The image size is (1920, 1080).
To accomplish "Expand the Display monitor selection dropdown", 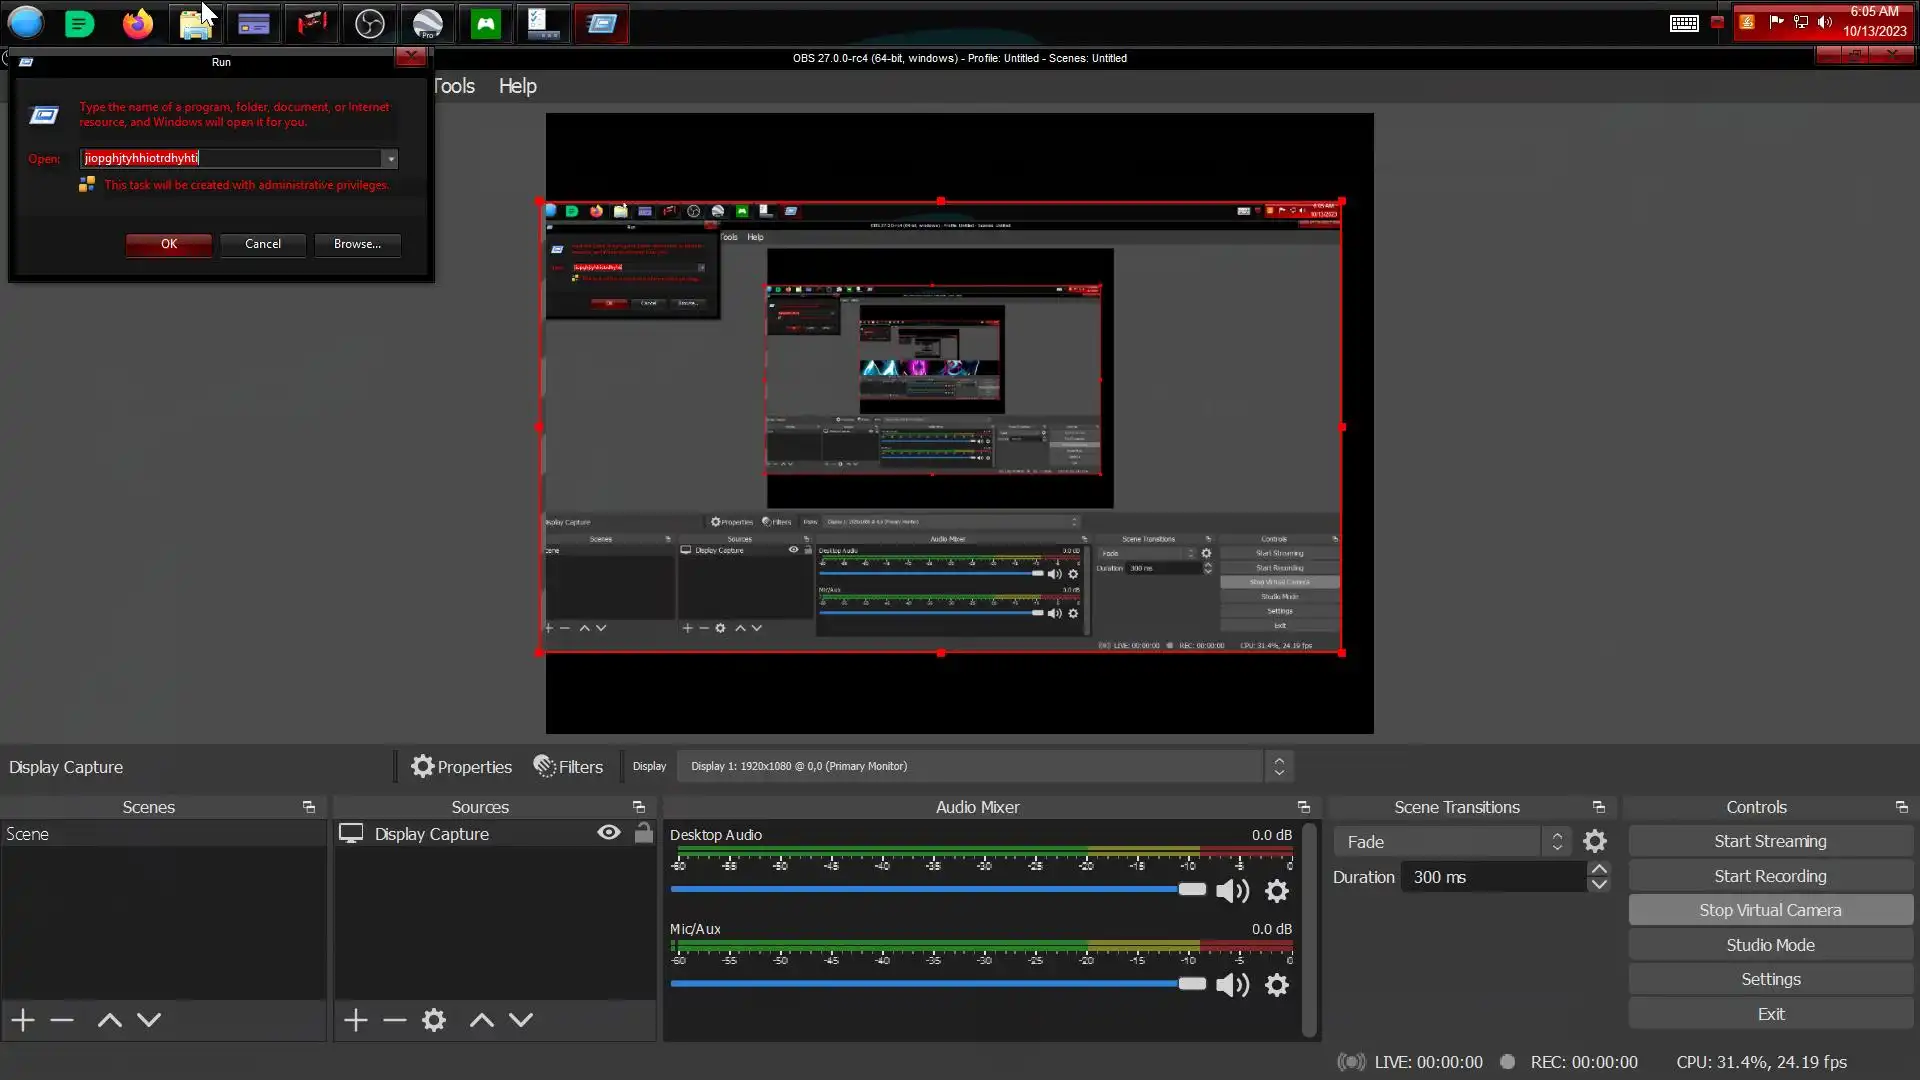I will point(1279,767).
